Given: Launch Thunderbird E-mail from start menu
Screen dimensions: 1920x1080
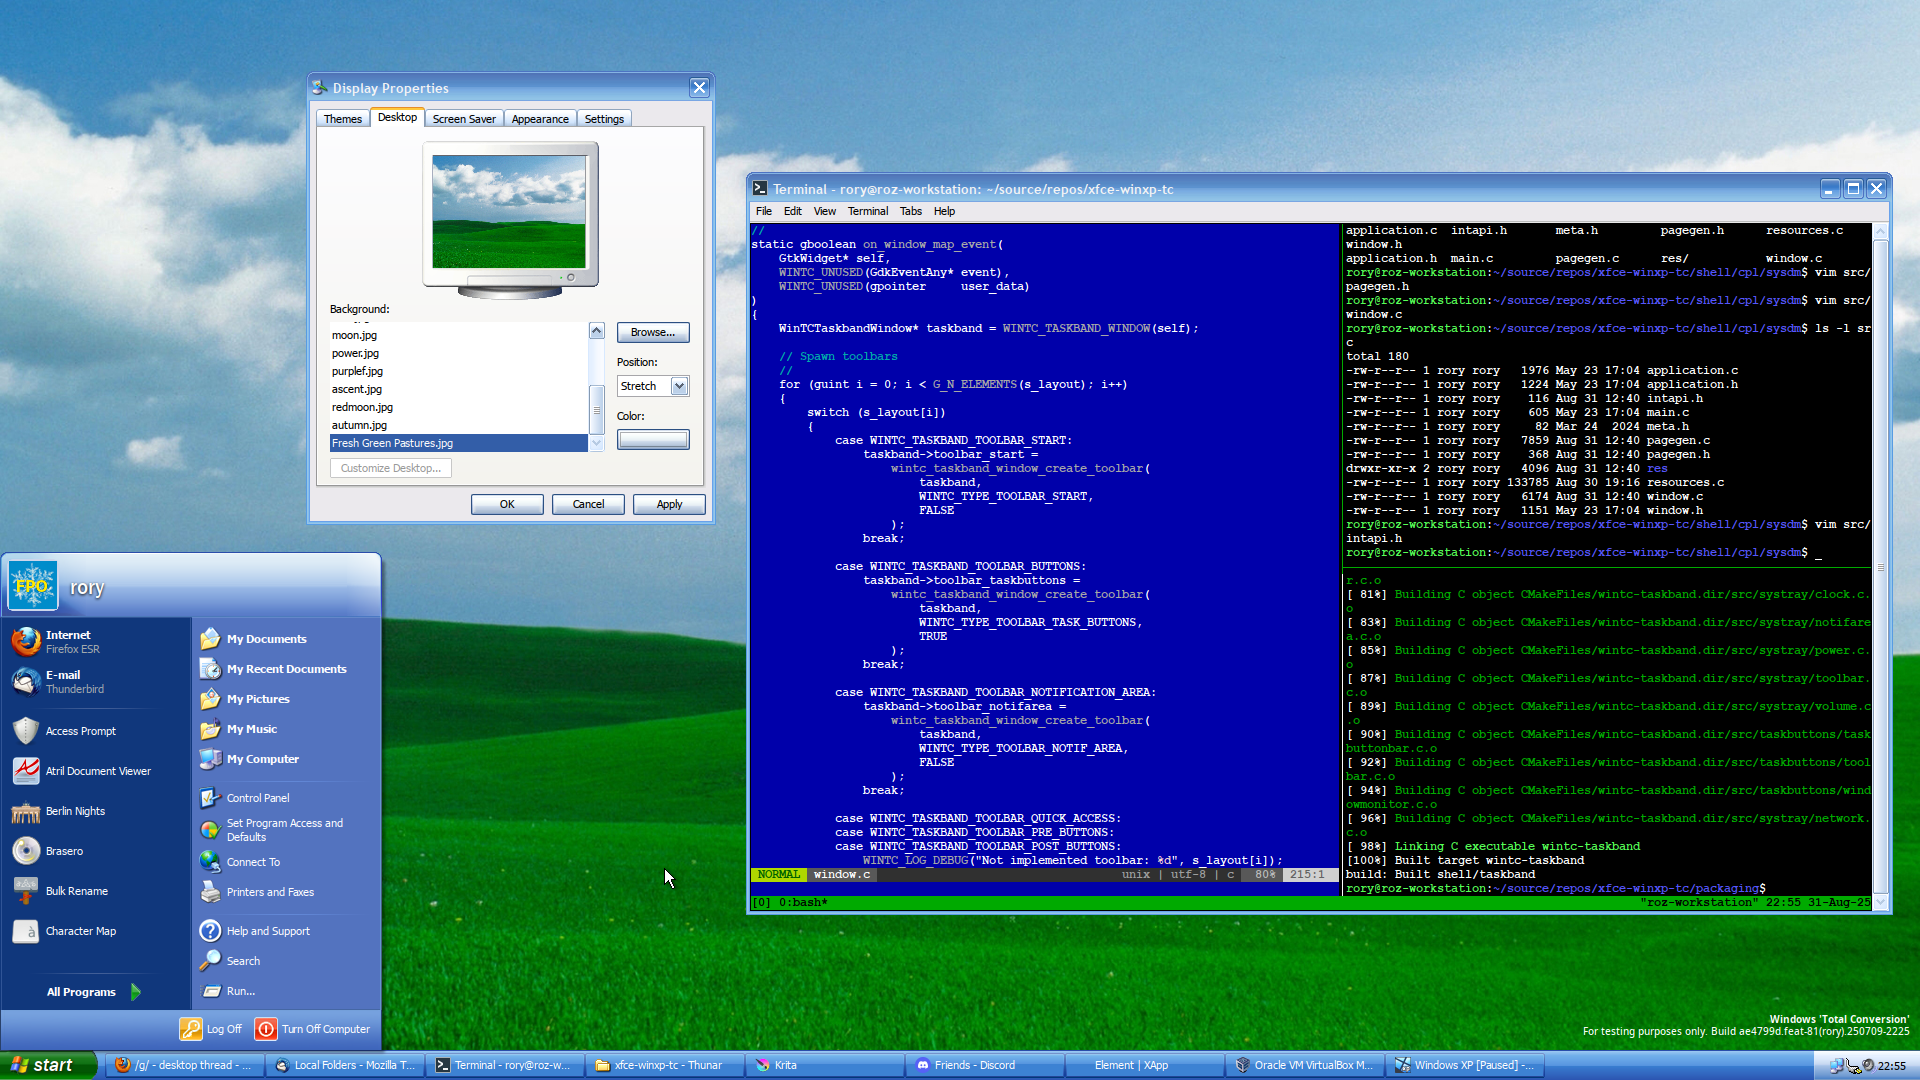Looking at the screenshot, I should click(96, 681).
